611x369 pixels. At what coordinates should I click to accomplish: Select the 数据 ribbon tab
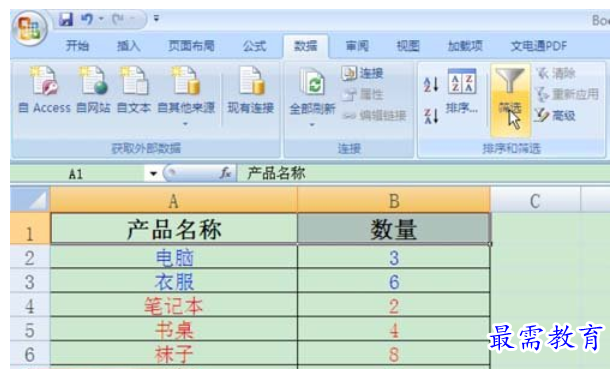pyautogui.click(x=306, y=46)
